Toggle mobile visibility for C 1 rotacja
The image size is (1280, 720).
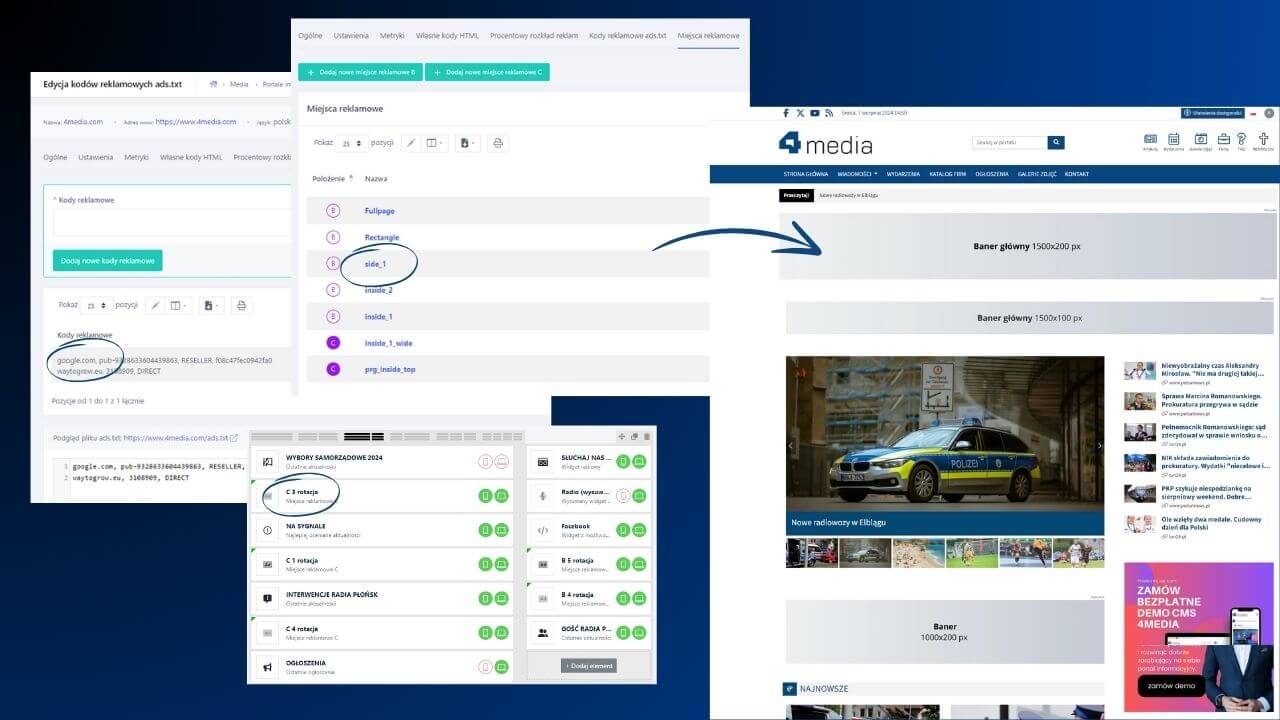(485, 564)
